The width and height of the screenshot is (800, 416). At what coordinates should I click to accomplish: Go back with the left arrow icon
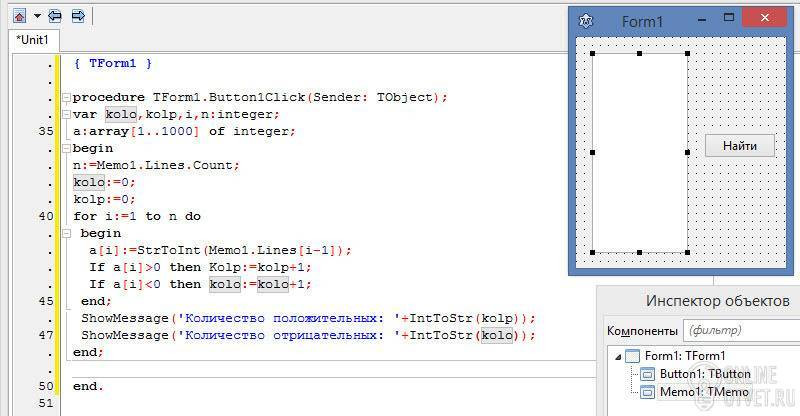[55, 16]
